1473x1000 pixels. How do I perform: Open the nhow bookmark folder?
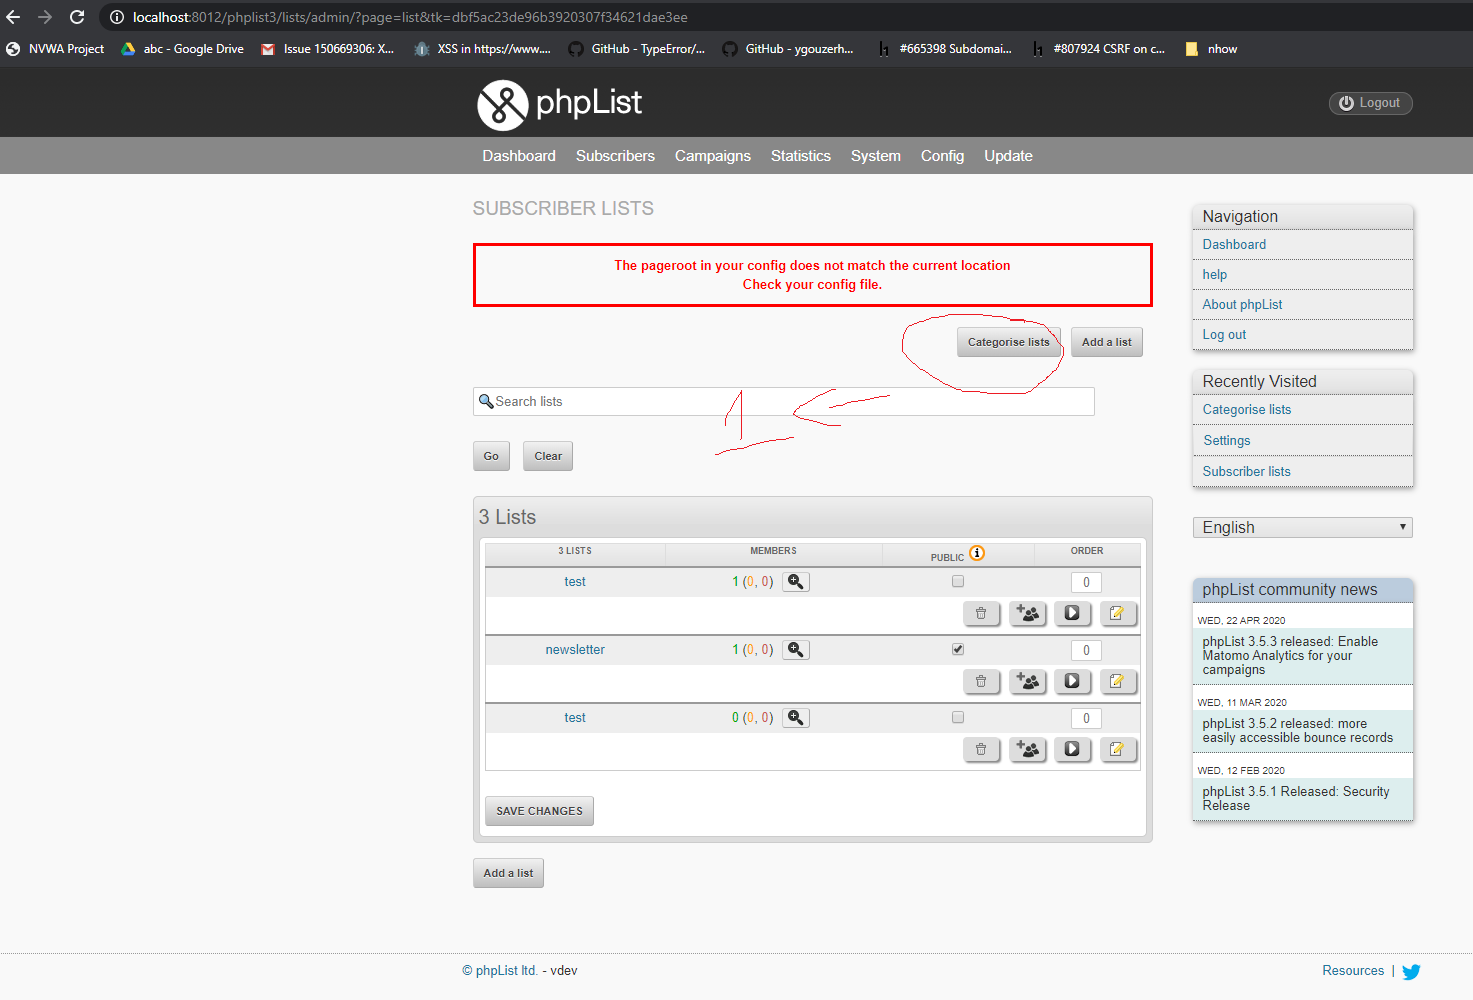pos(1211,49)
